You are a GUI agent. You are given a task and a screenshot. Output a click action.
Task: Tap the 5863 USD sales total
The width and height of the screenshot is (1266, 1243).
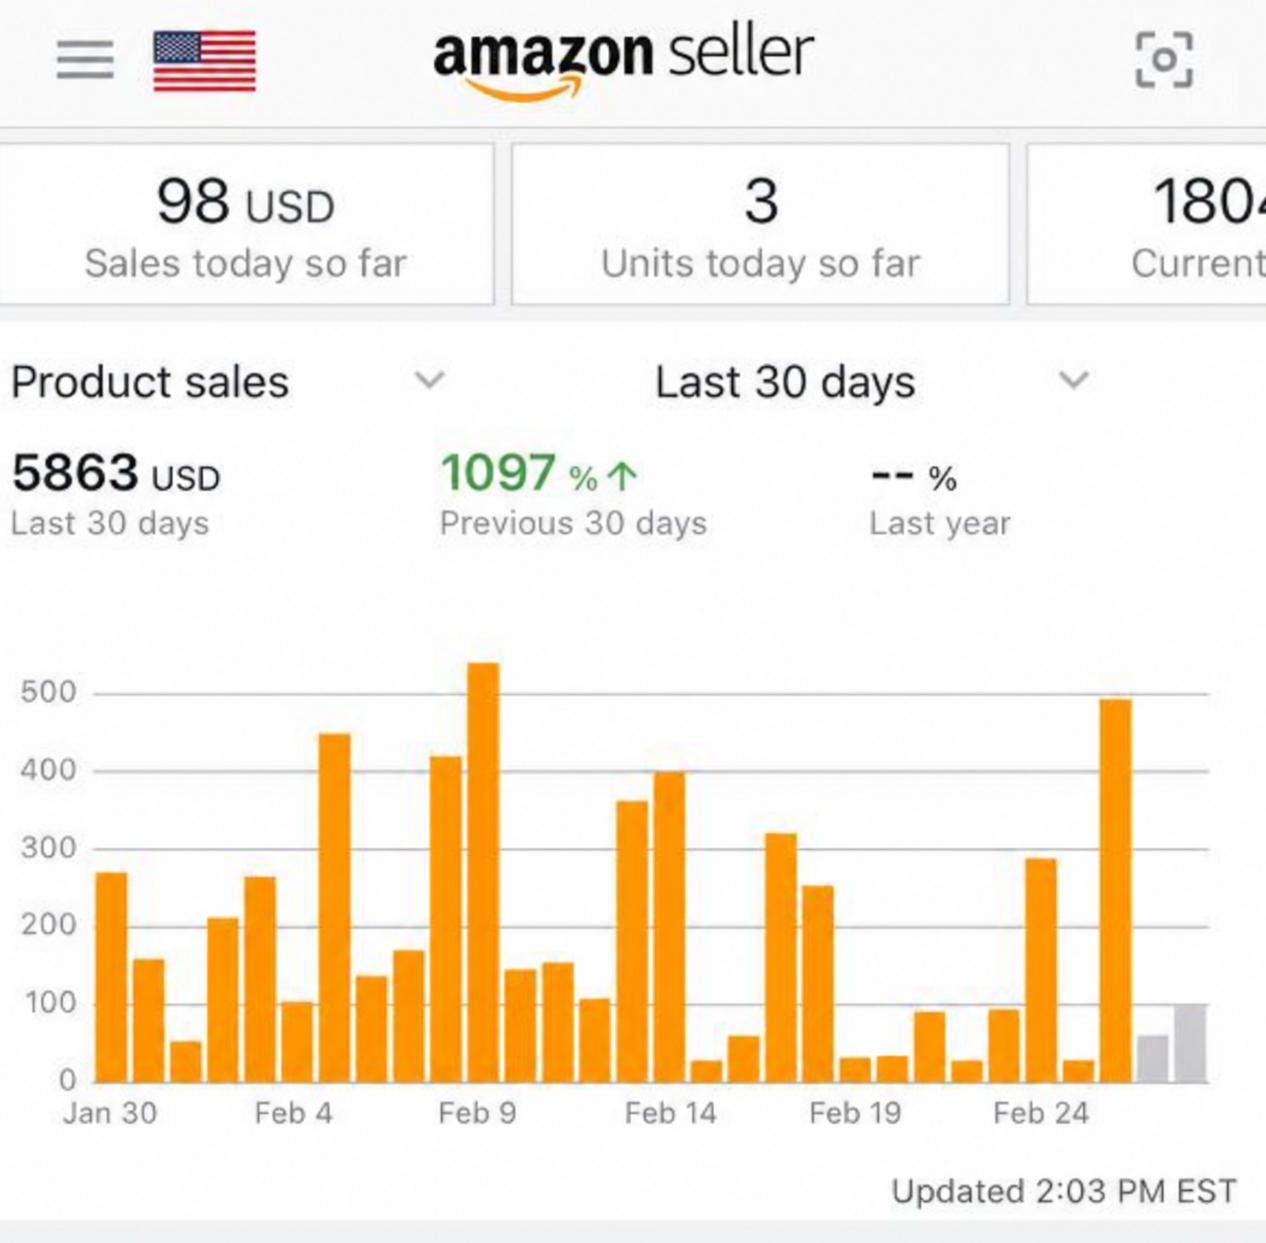point(115,474)
